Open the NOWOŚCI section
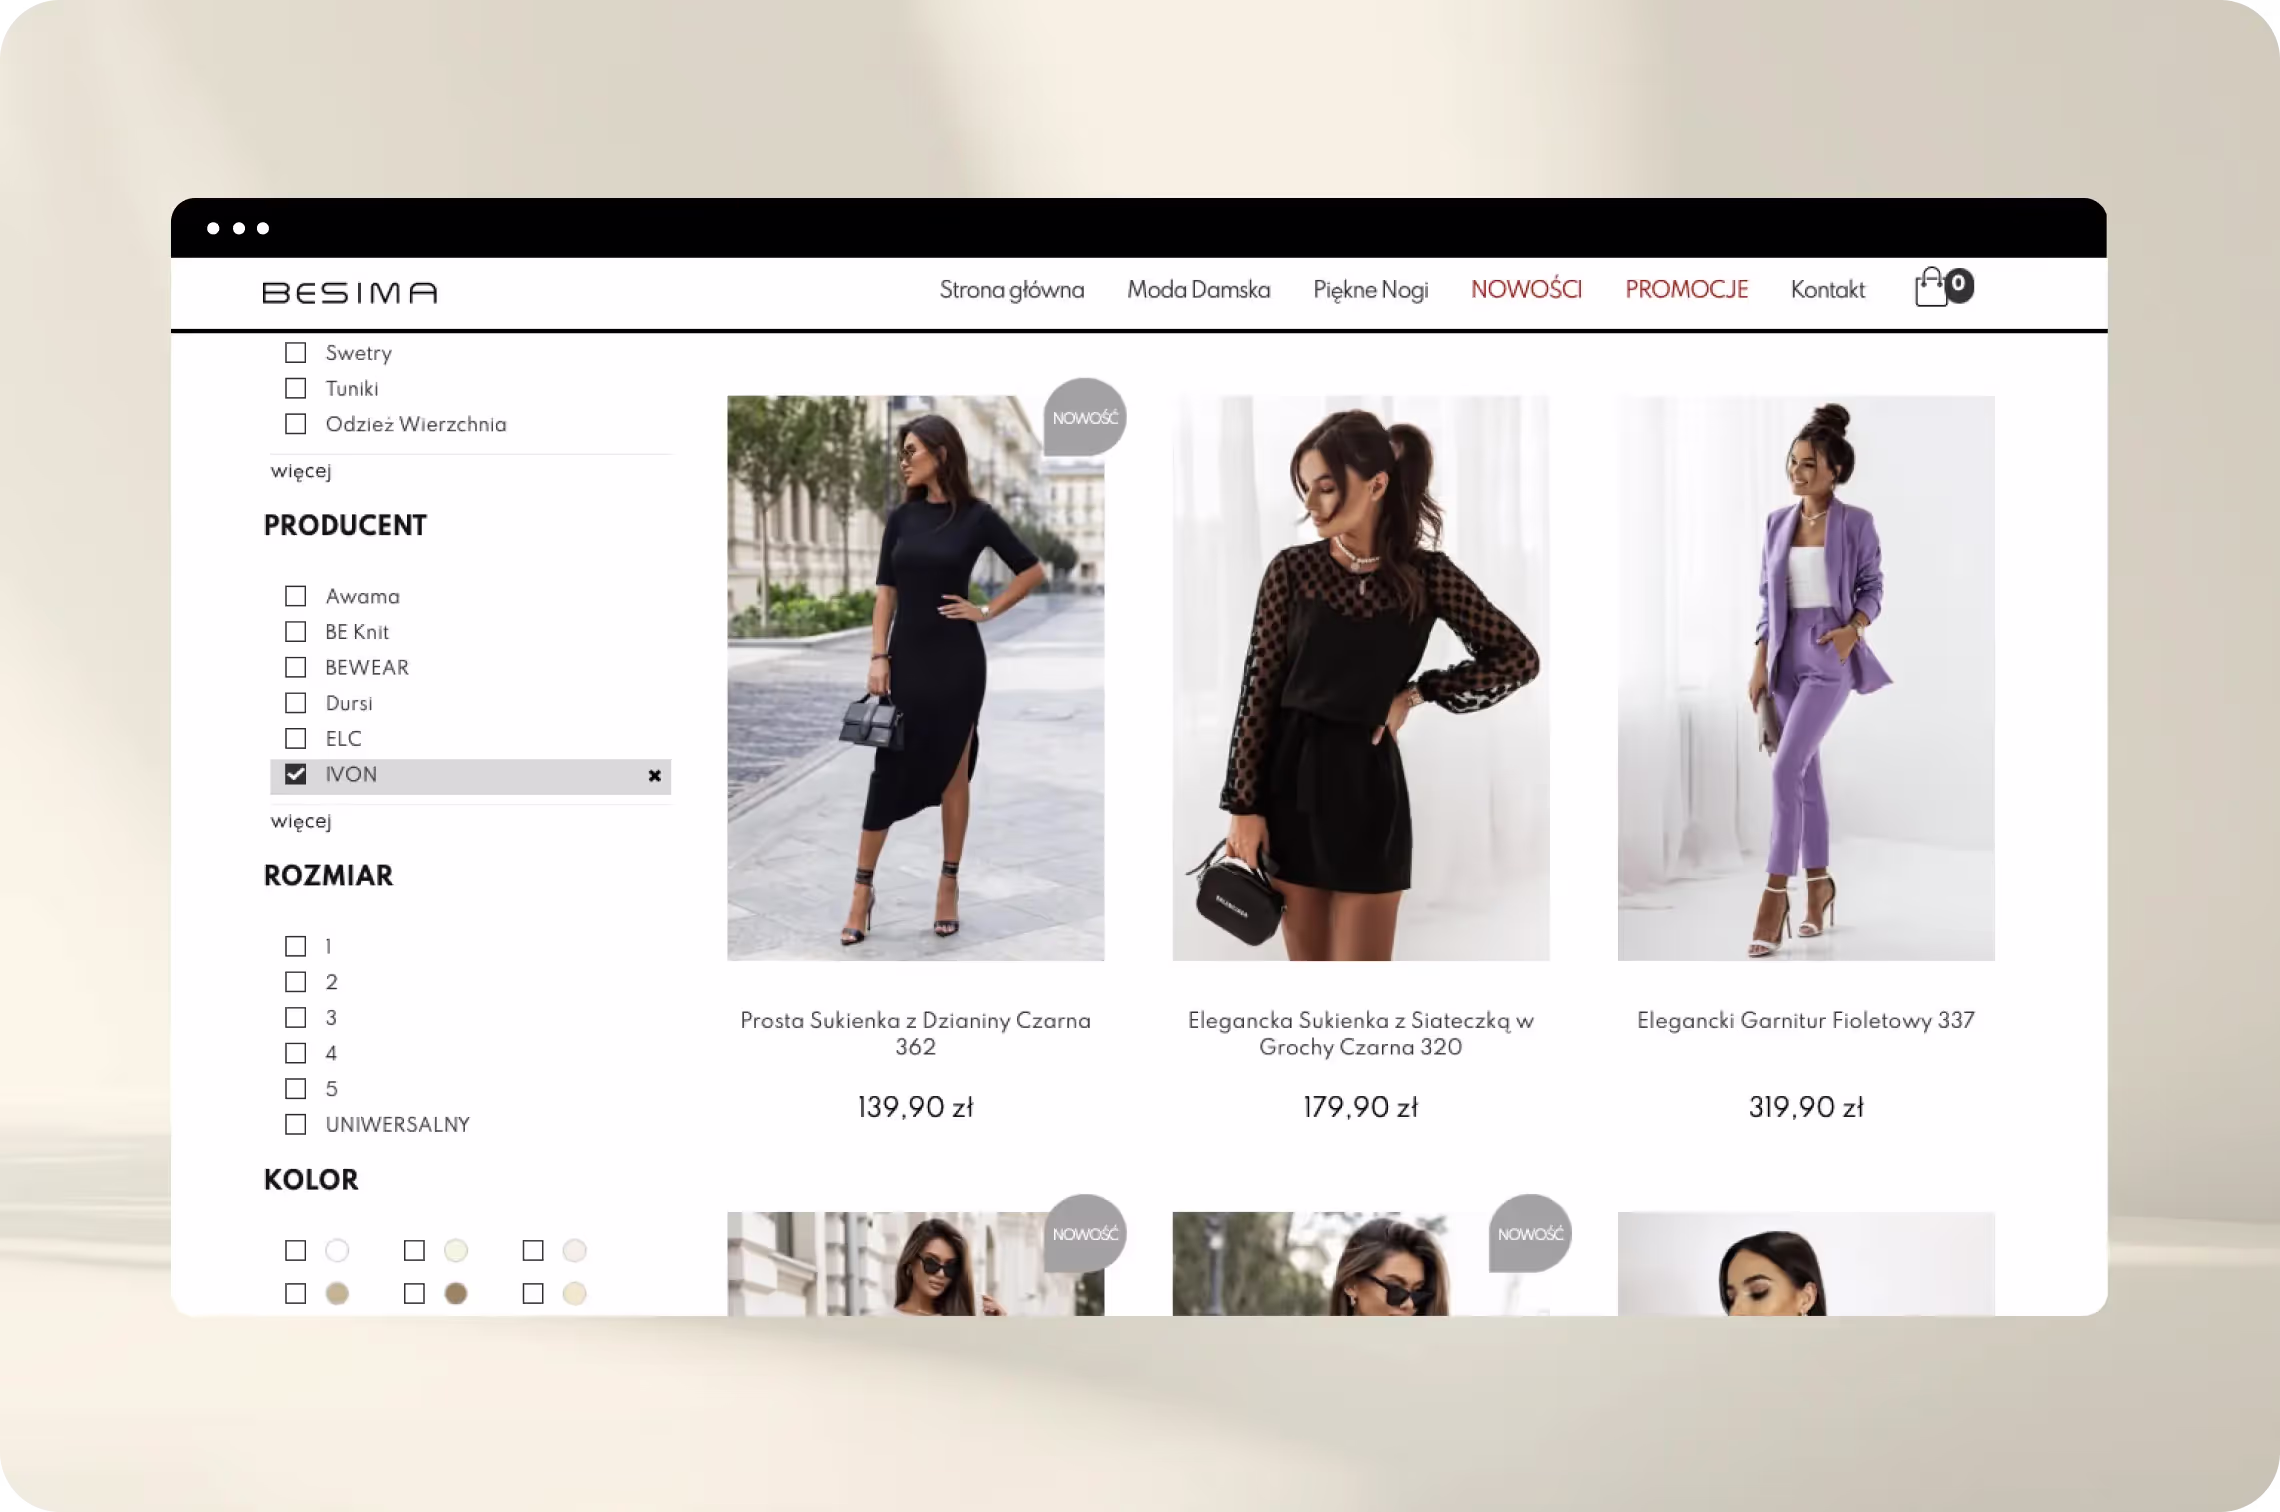 click(1526, 290)
